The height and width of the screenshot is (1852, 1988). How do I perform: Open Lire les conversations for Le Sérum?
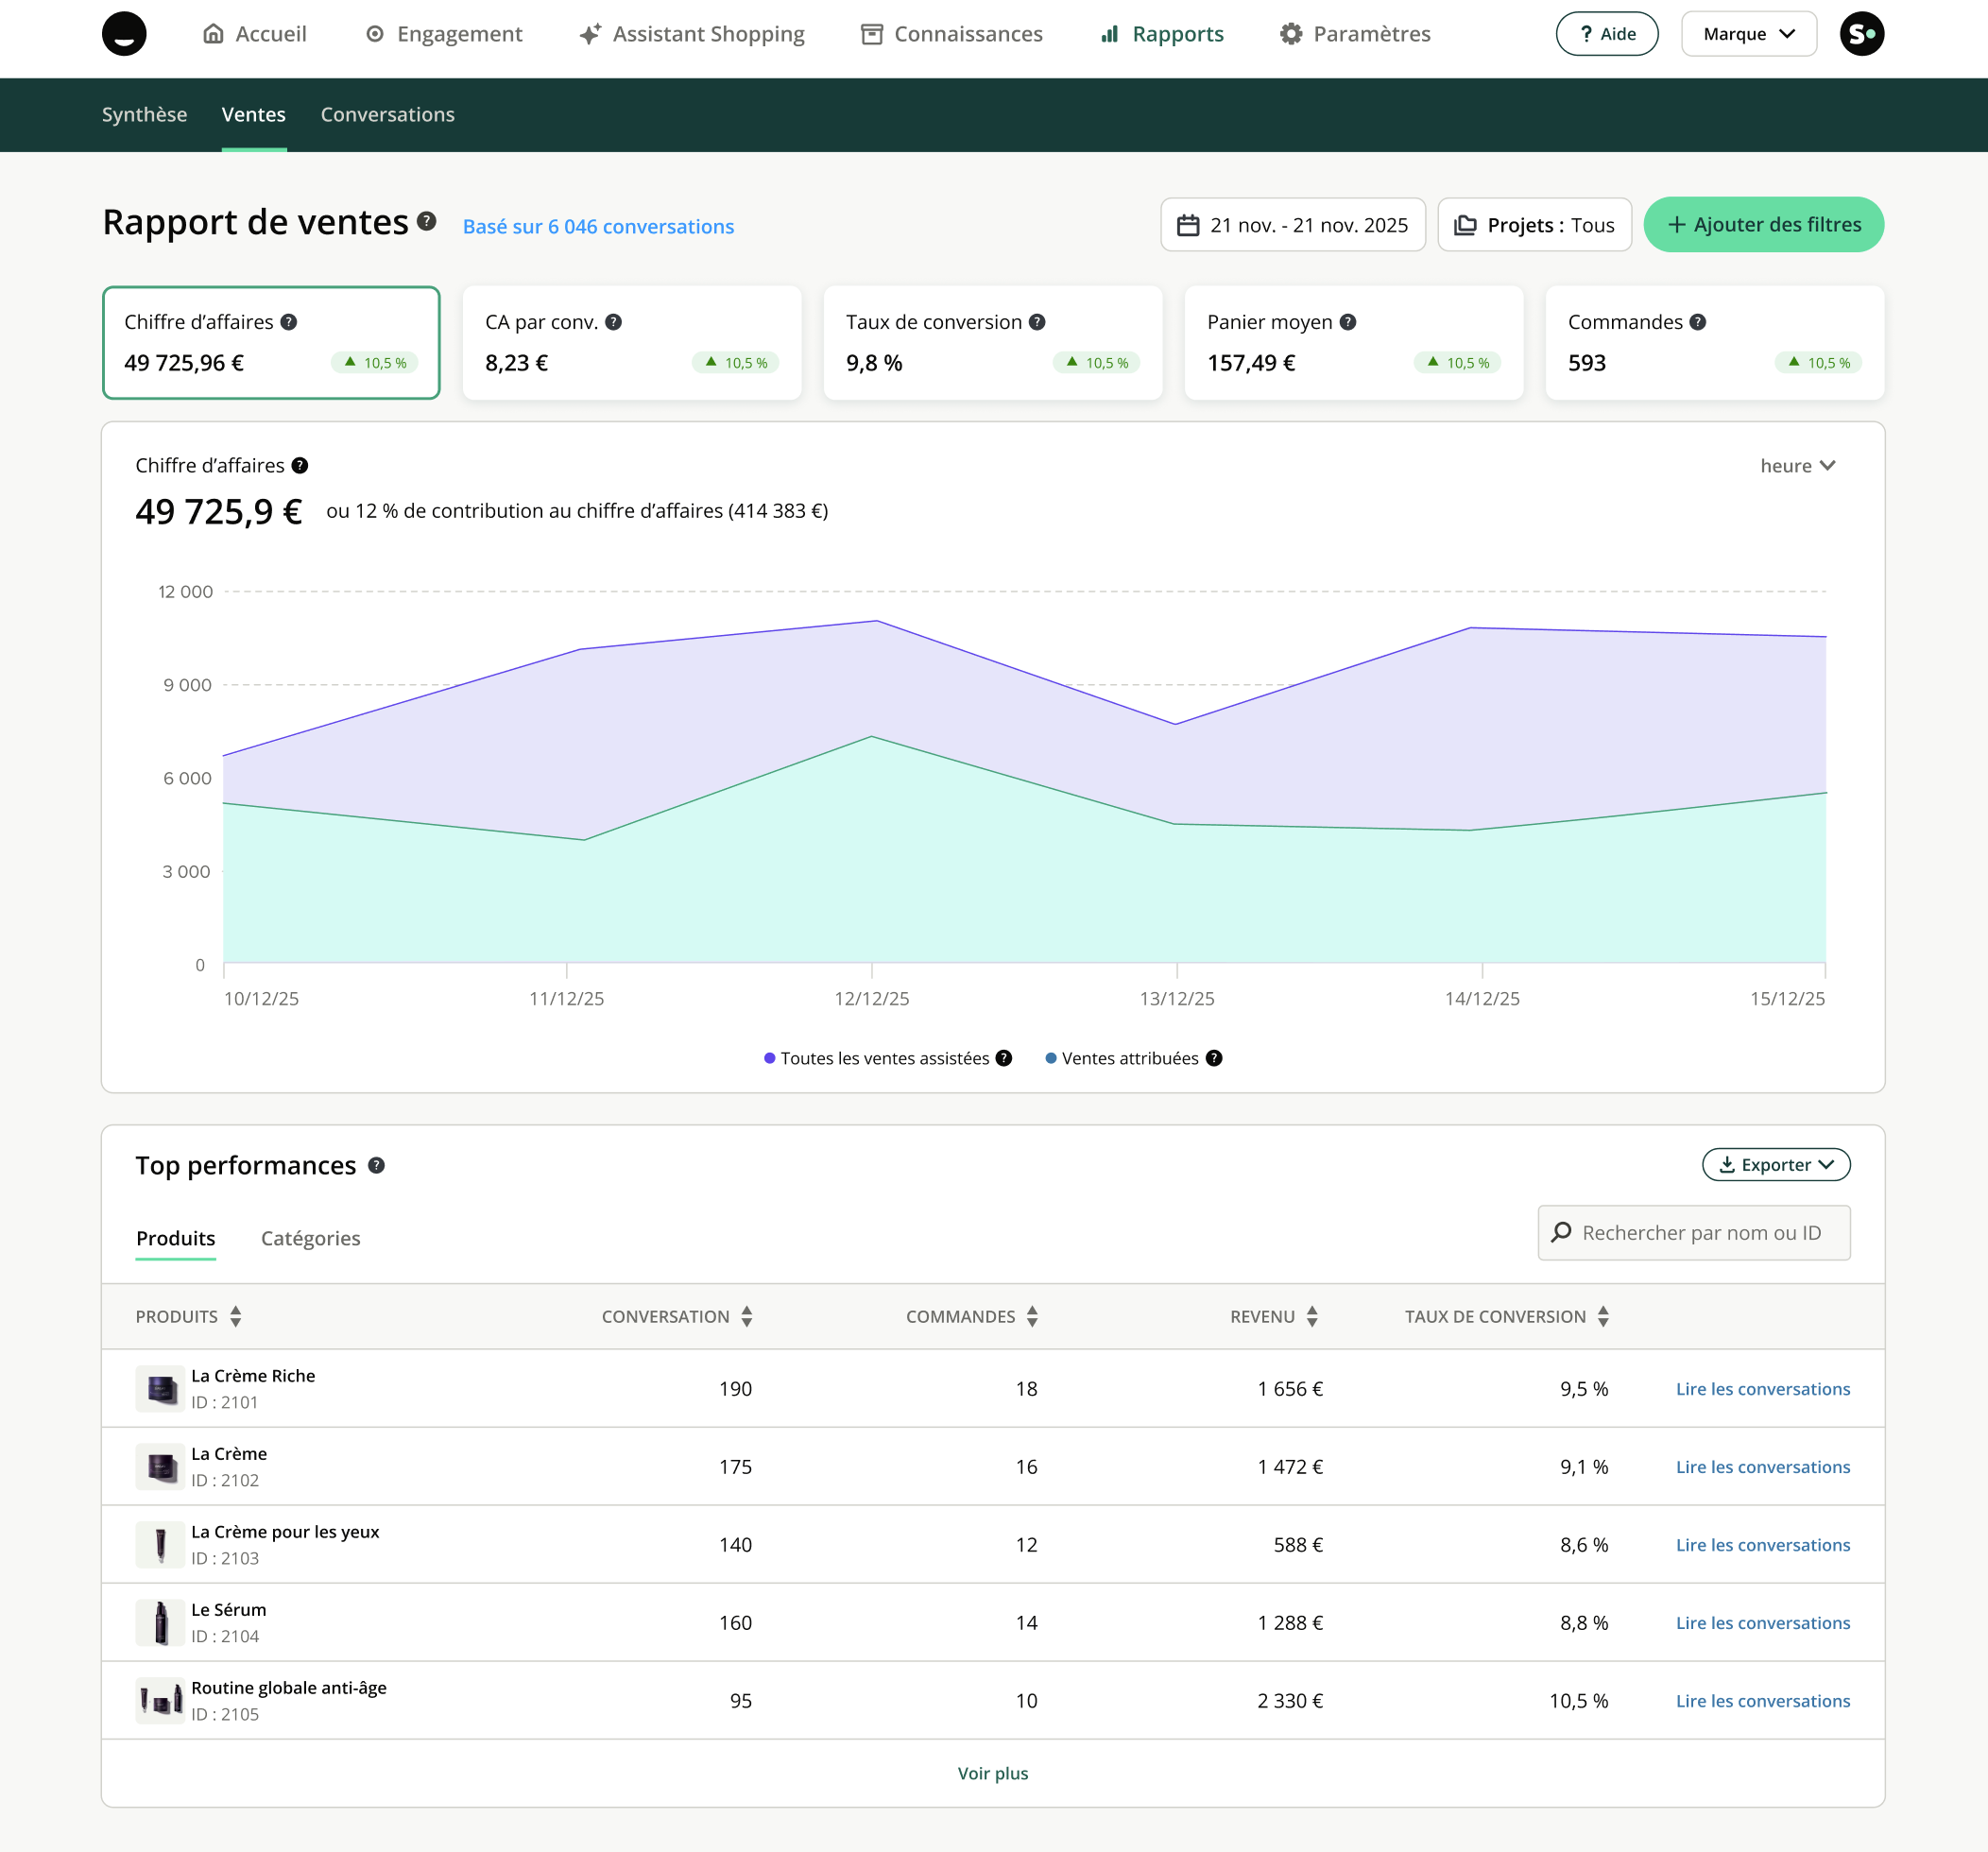point(1762,1623)
